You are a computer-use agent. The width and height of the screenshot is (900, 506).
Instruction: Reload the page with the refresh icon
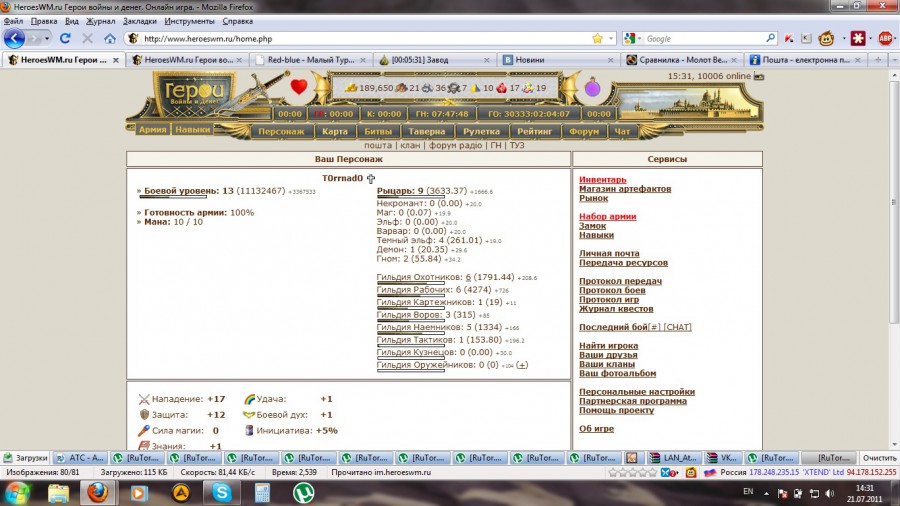(x=65, y=38)
